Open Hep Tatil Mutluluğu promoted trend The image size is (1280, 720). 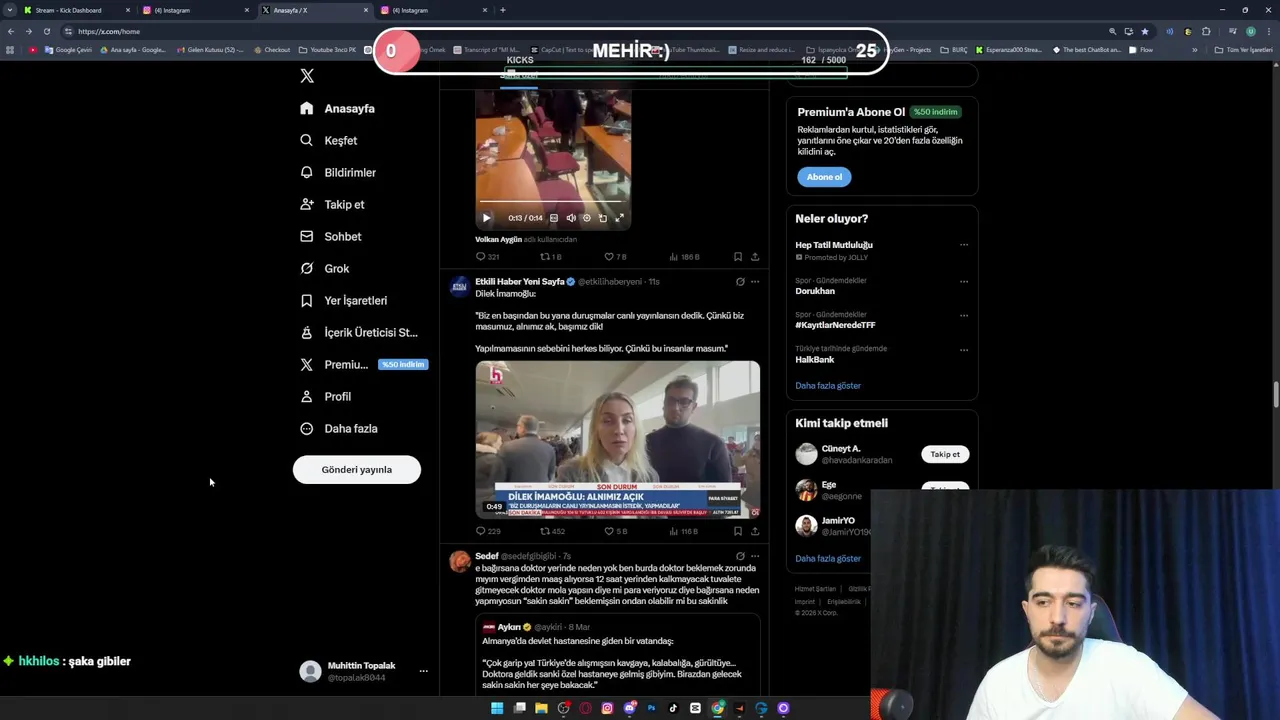coord(834,245)
